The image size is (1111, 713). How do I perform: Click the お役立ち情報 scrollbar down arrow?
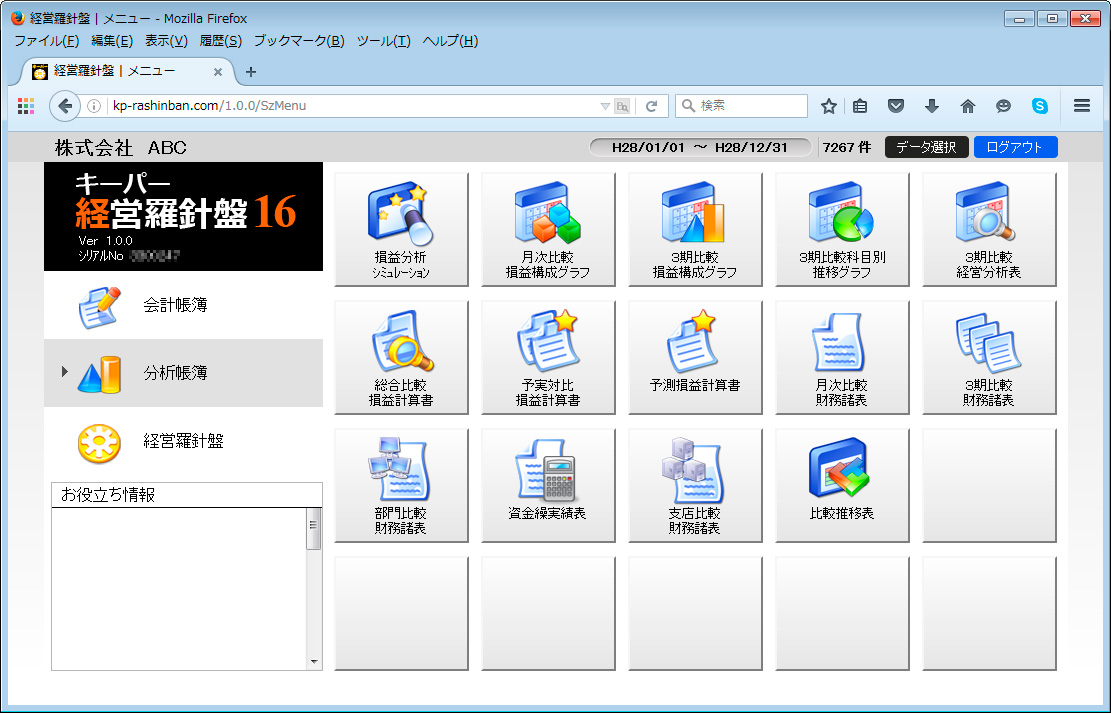coord(314,662)
